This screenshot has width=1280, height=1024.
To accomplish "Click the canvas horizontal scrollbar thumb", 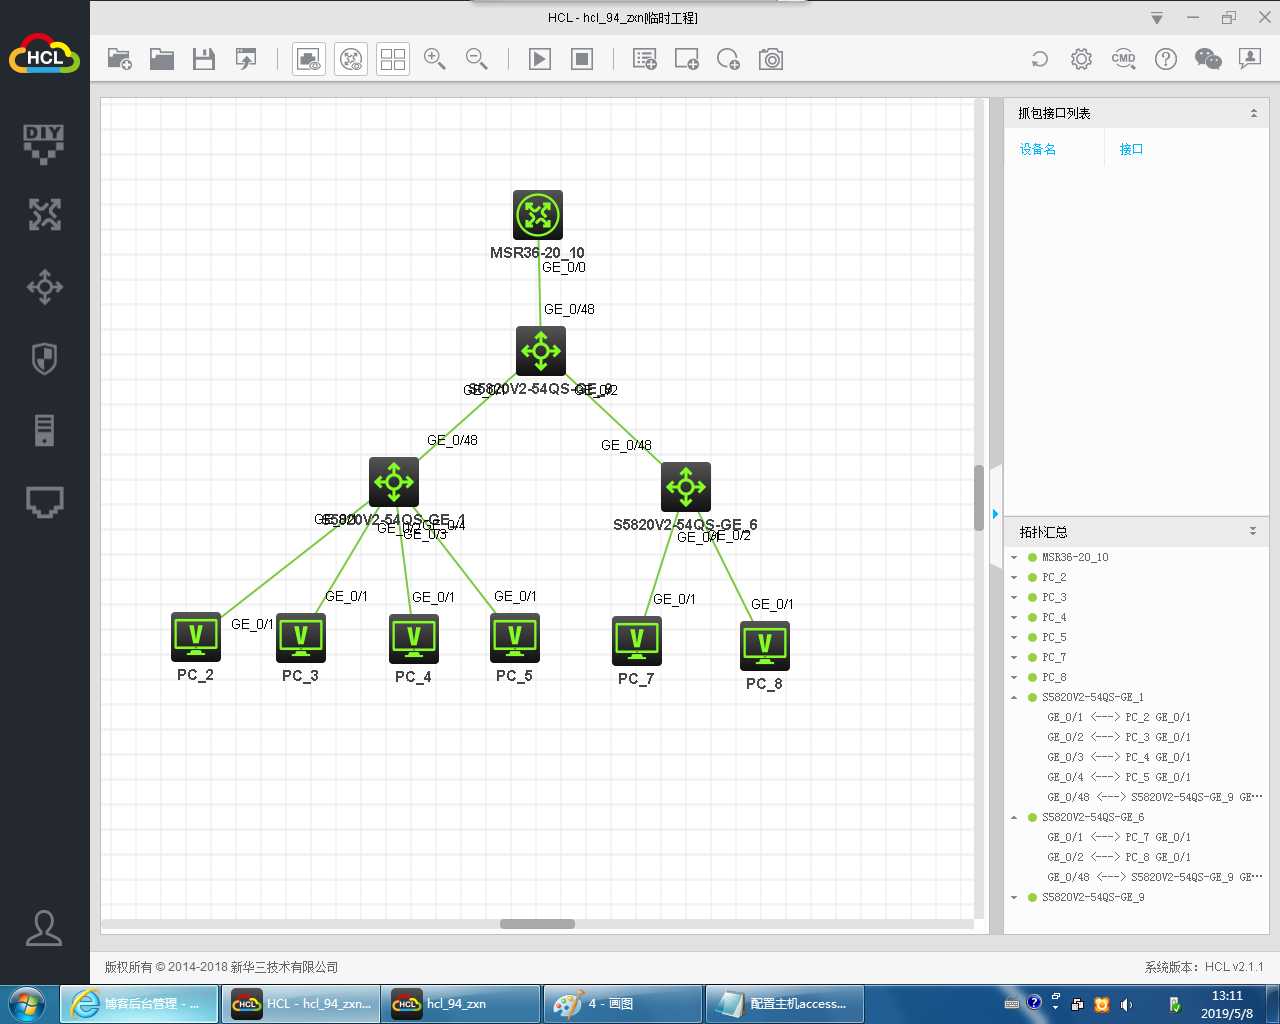I will [x=537, y=924].
